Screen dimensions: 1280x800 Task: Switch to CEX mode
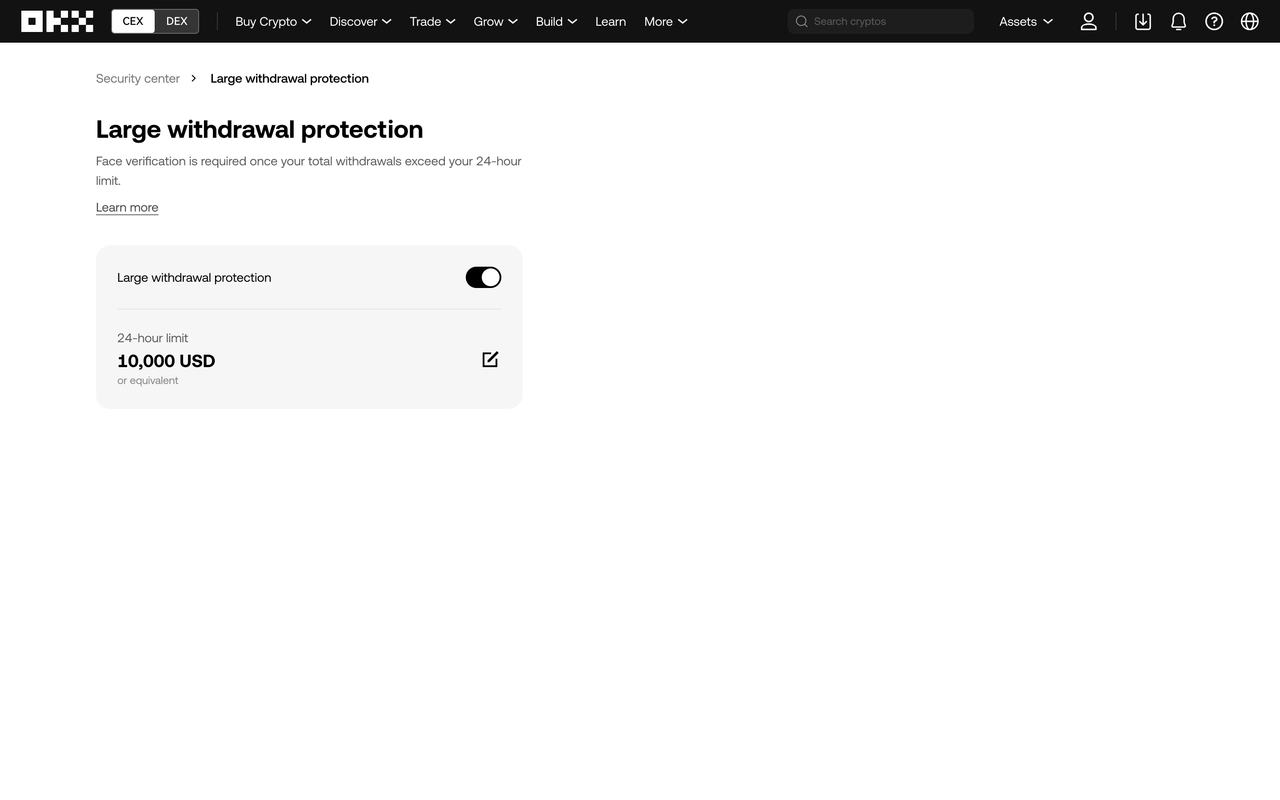133,21
